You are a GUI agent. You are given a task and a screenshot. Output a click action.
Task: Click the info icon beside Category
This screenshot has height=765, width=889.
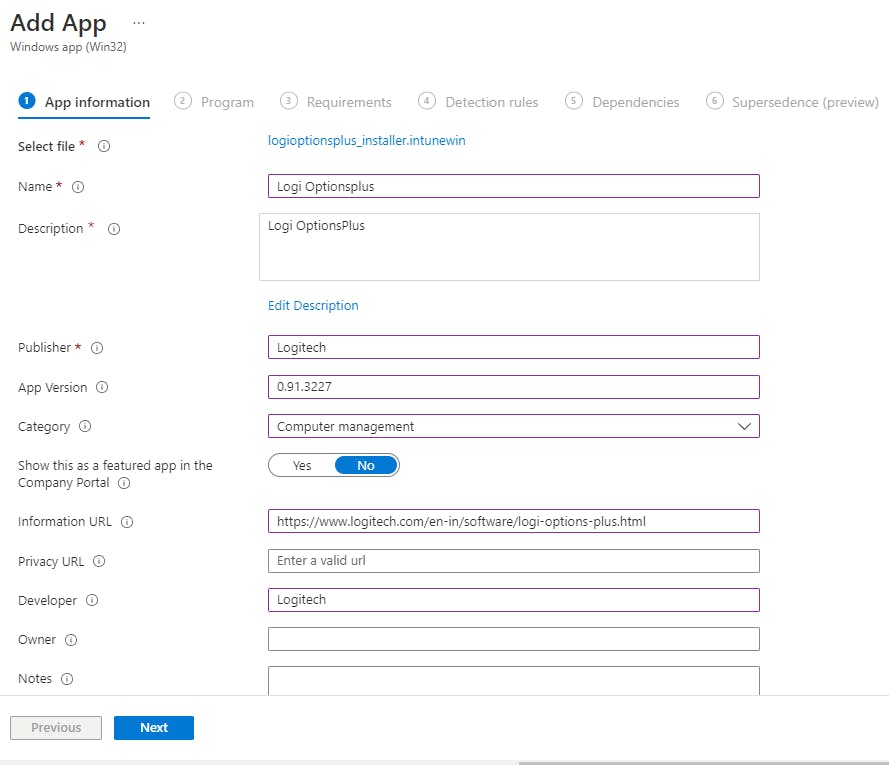pyautogui.click(x=85, y=427)
